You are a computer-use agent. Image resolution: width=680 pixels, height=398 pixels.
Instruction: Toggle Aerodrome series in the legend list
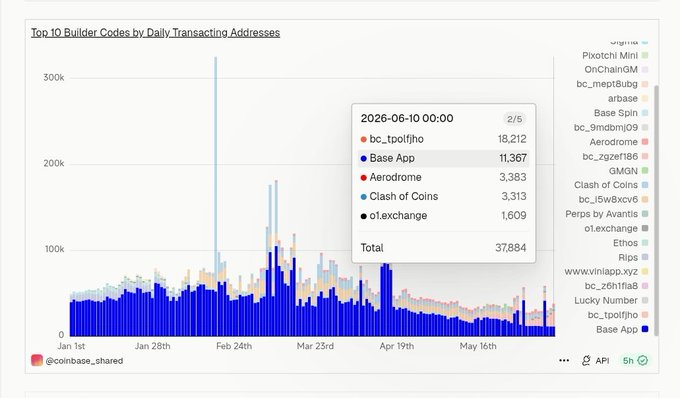tap(618, 142)
